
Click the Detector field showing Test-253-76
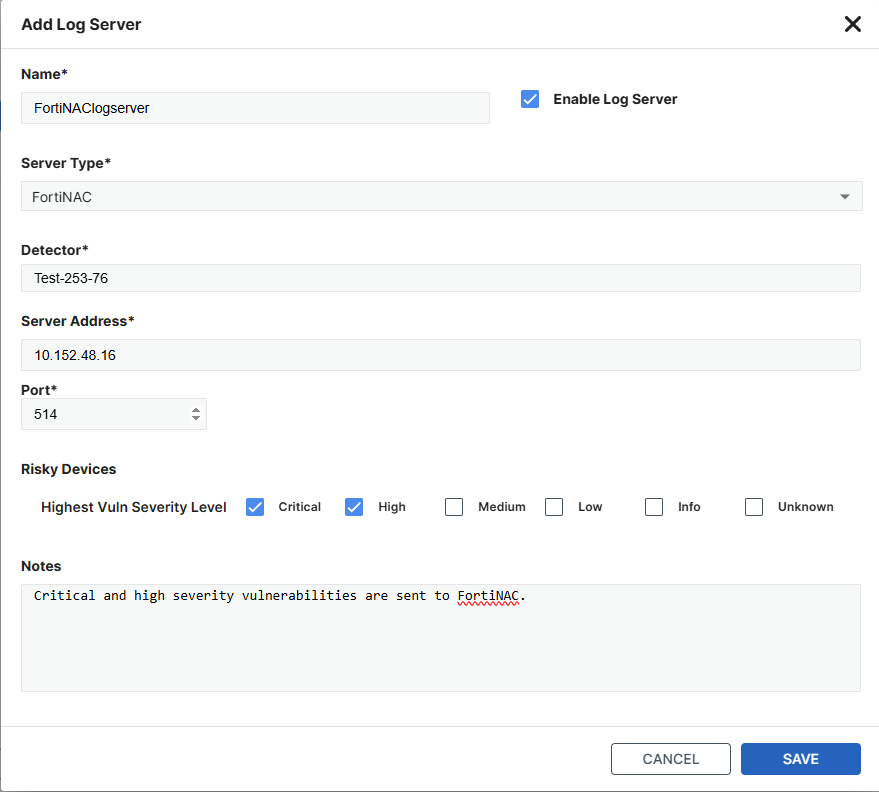click(x=440, y=277)
